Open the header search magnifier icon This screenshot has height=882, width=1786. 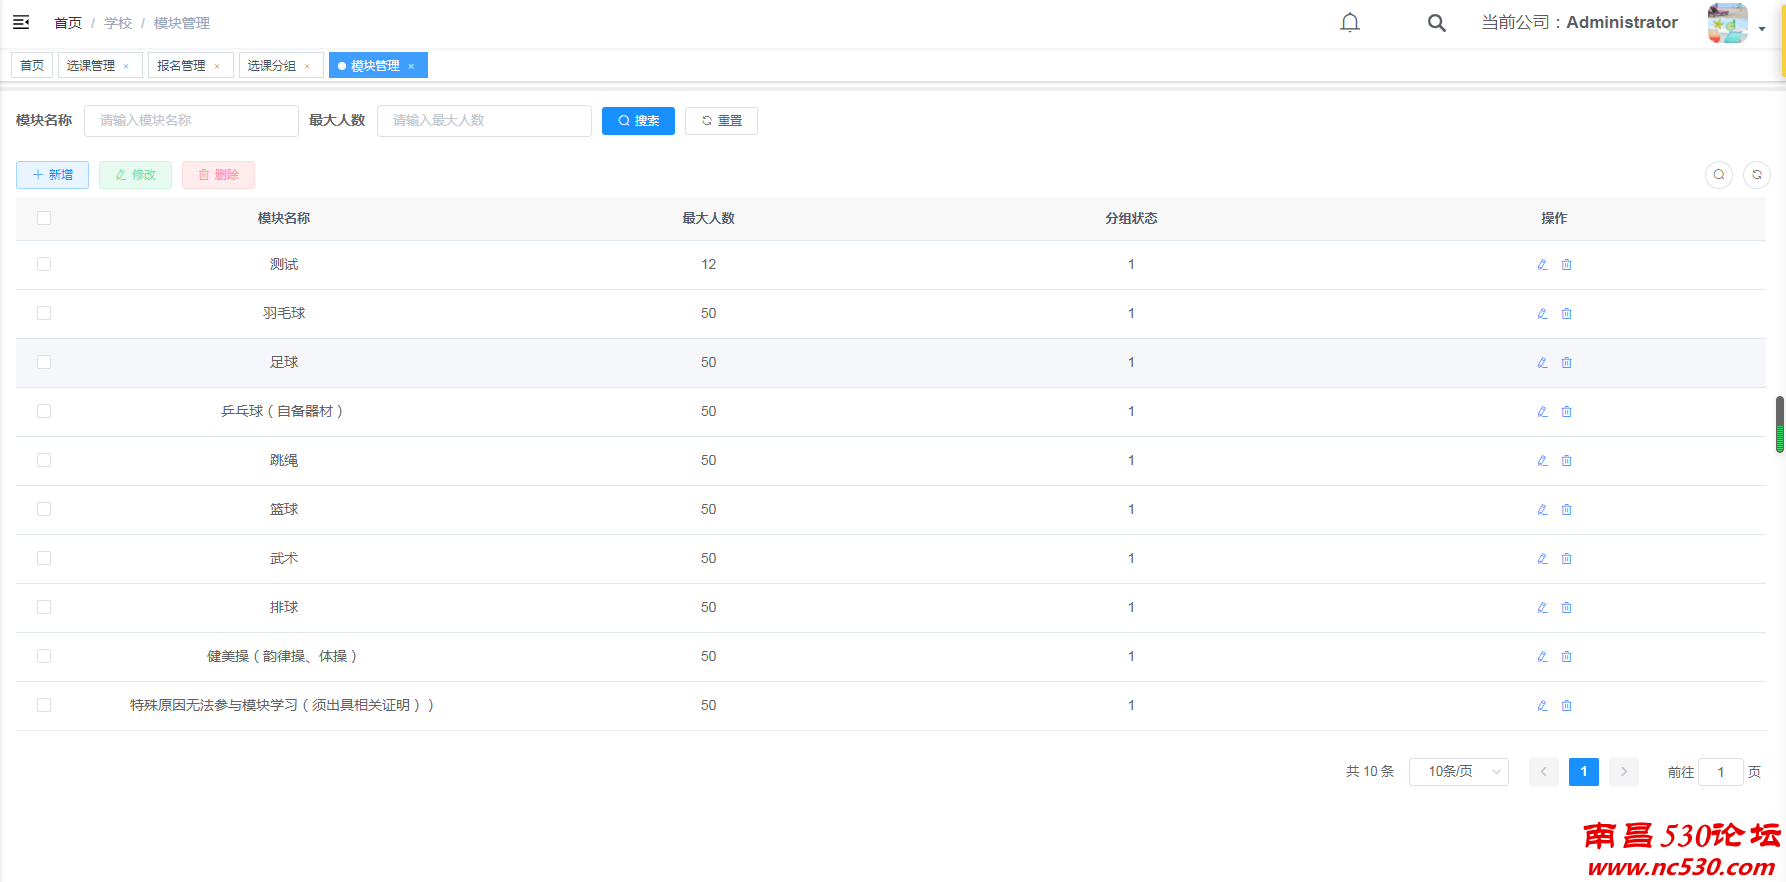(1436, 23)
